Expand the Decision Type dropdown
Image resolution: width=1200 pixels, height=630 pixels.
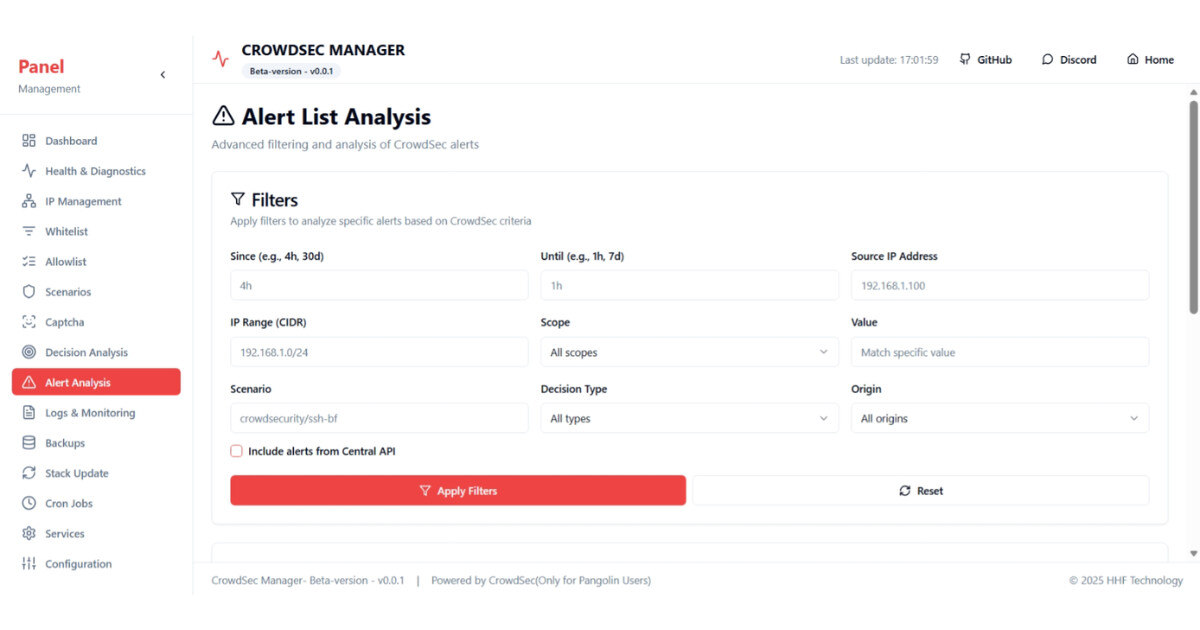click(x=689, y=419)
